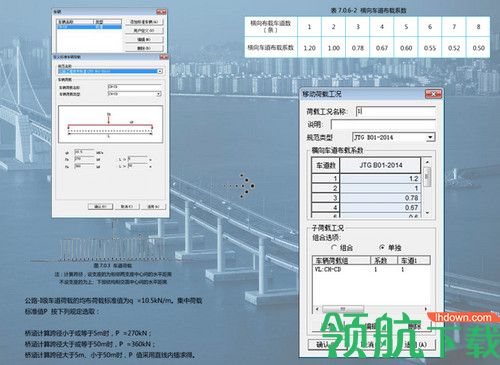This screenshot has height=365, width=500.
Task: Click the Pk value field showing 360
Action: 84,166
